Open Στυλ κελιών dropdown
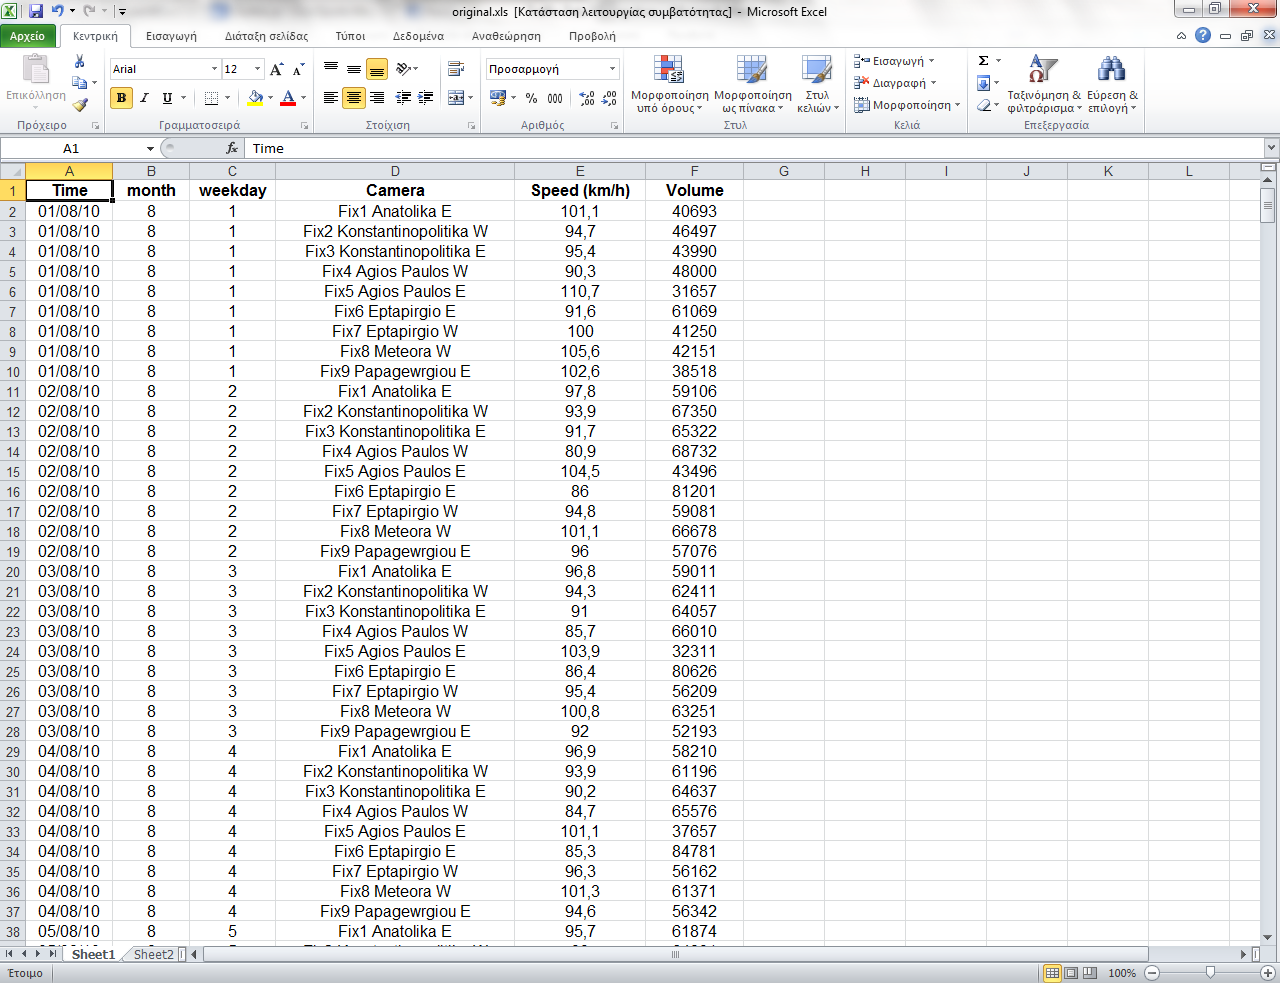The height and width of the screenshot is (983, 1280). click(817, 84)
